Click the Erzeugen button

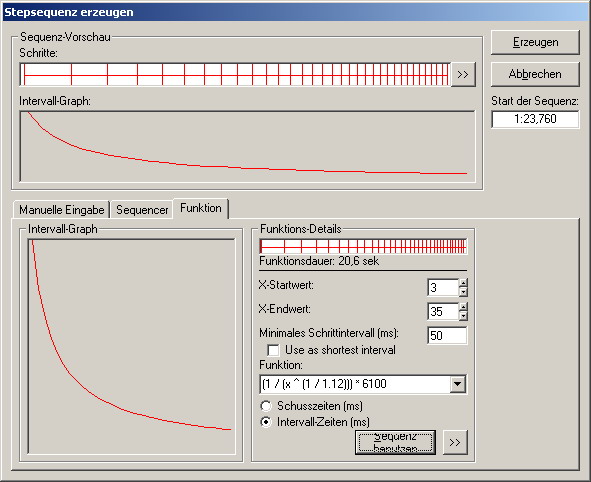[x=535, y=42]
